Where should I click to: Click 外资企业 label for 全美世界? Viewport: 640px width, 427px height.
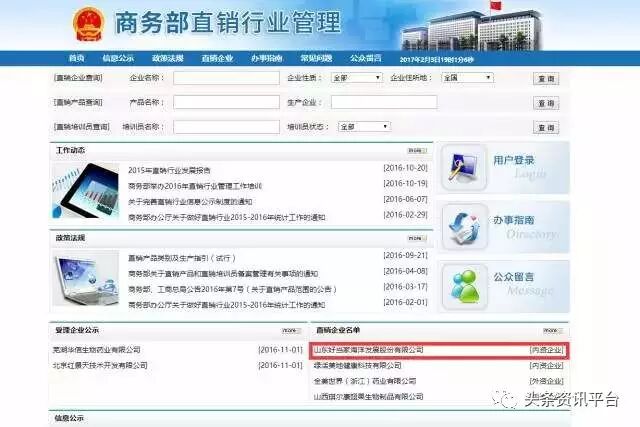[x=547, y=381]
